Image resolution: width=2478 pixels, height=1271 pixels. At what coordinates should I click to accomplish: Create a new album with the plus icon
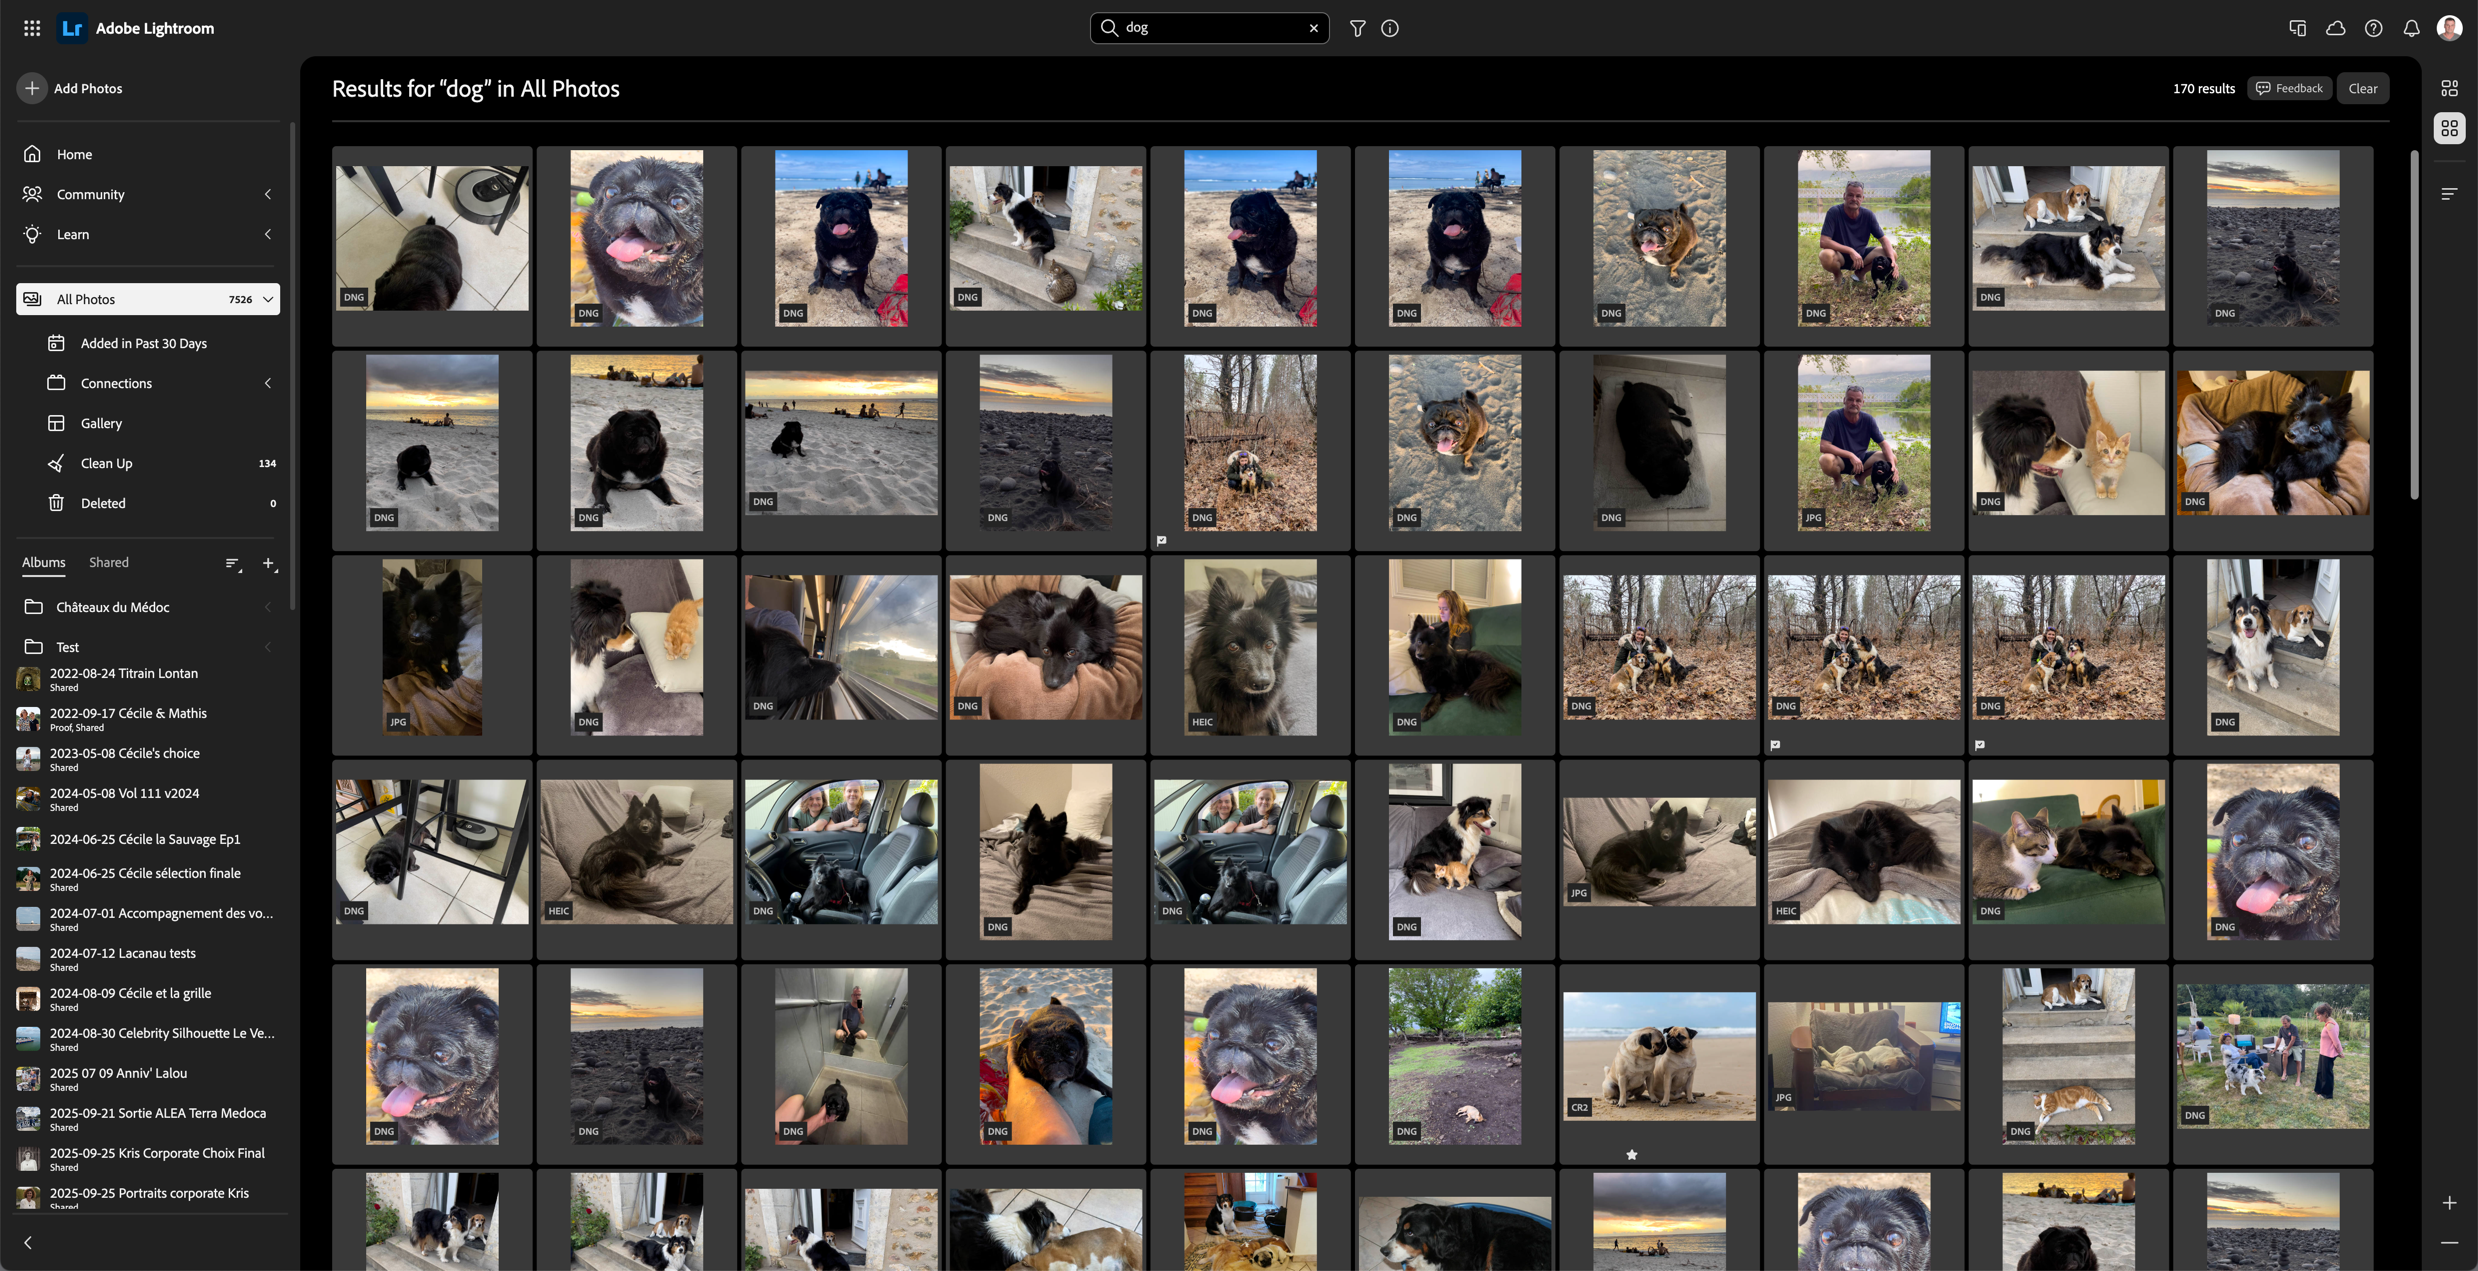point(268,564)
